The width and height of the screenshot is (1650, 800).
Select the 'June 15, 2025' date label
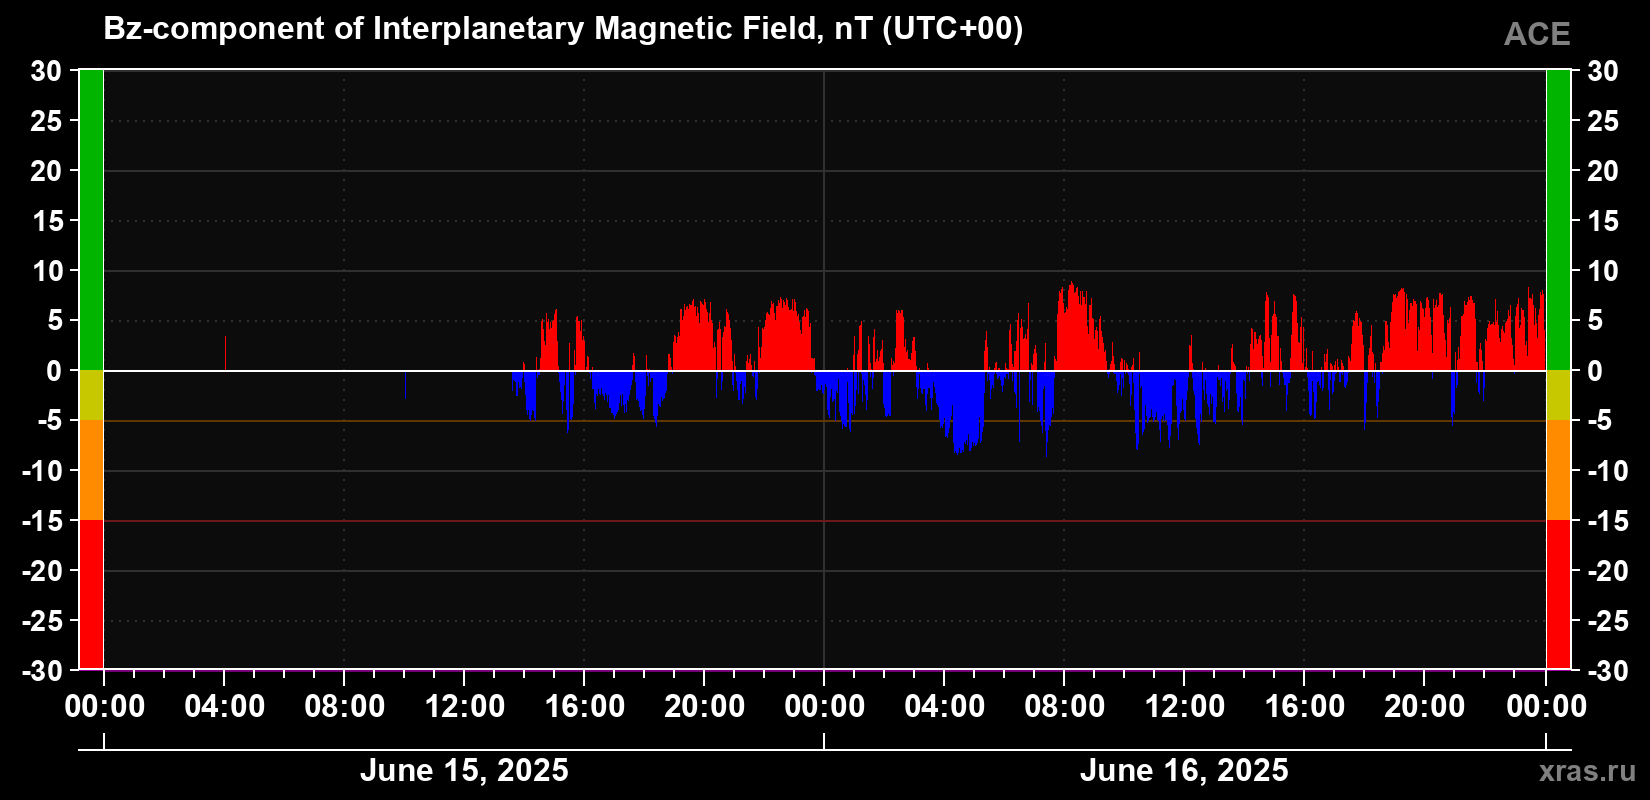pyautogui.click(x=464, y=770)
